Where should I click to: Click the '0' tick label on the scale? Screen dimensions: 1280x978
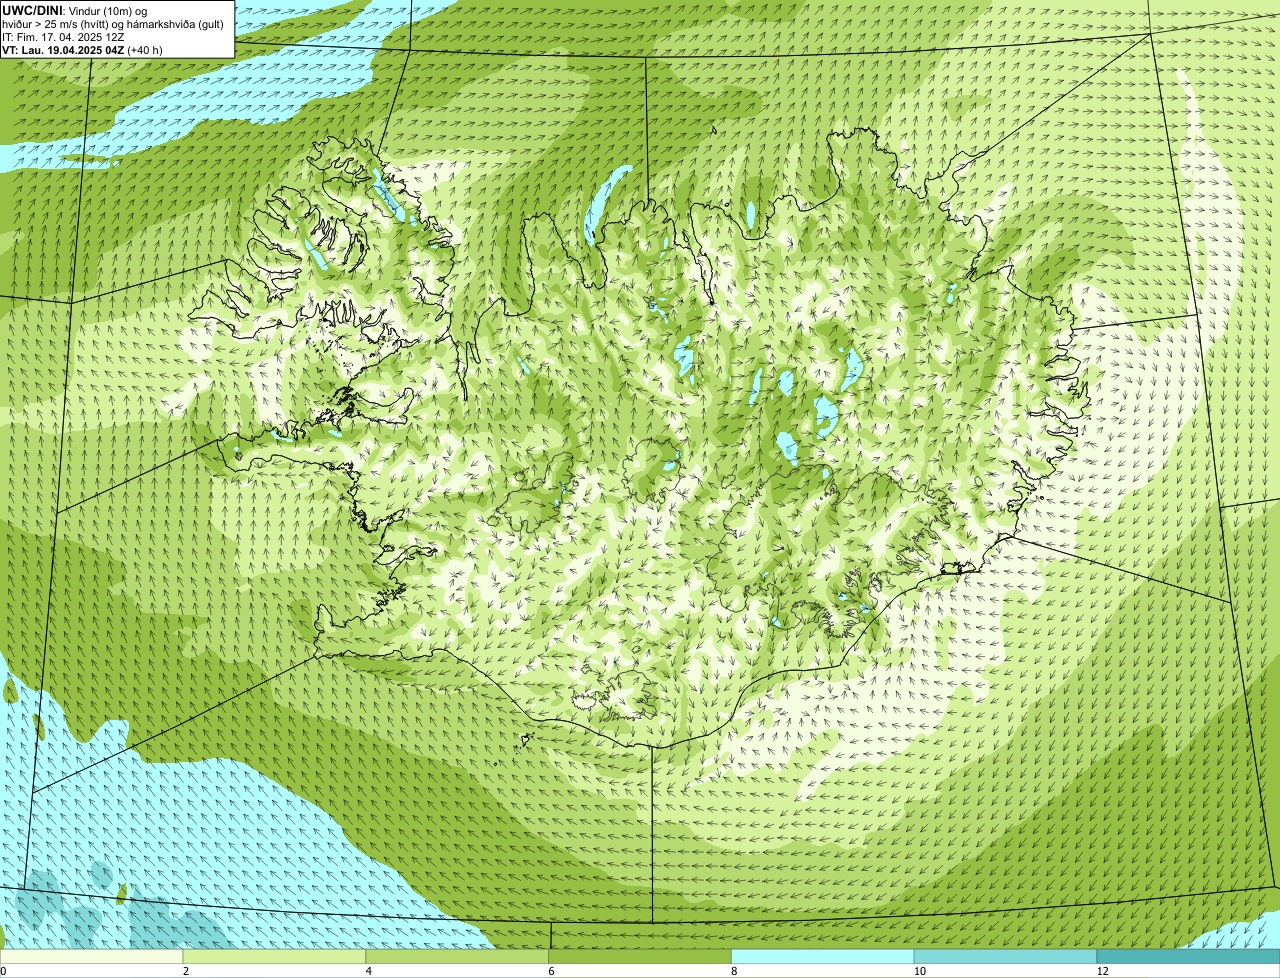(x=4, y=971)
